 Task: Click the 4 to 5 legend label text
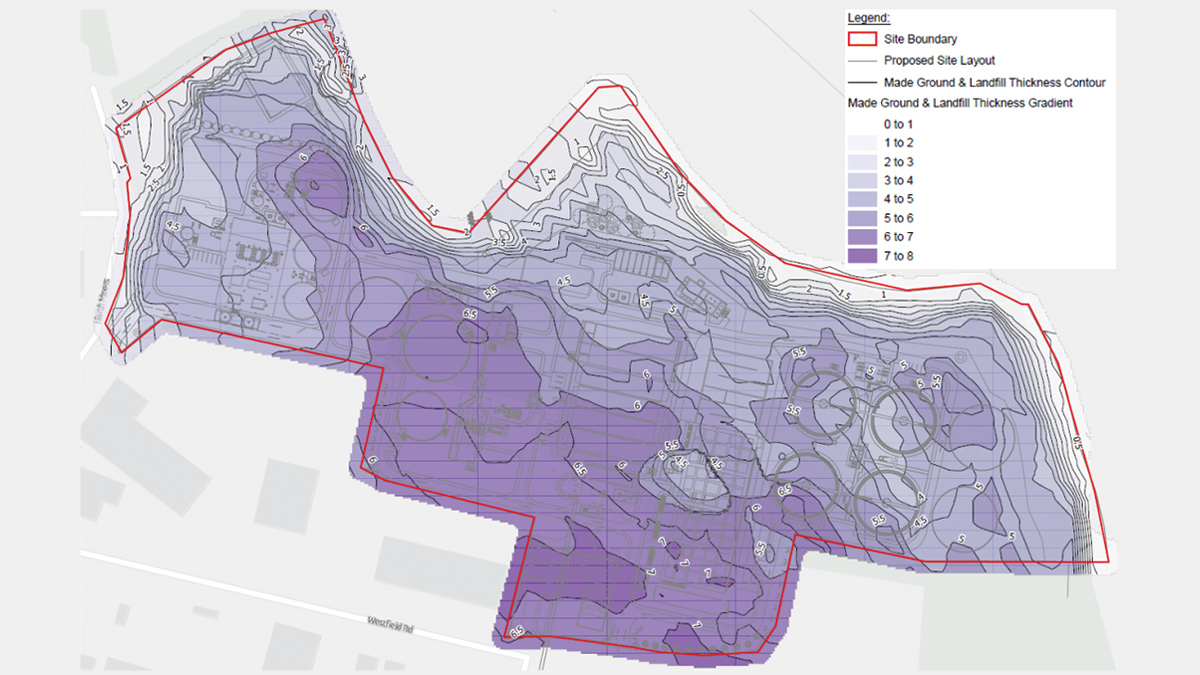[898, 199]
